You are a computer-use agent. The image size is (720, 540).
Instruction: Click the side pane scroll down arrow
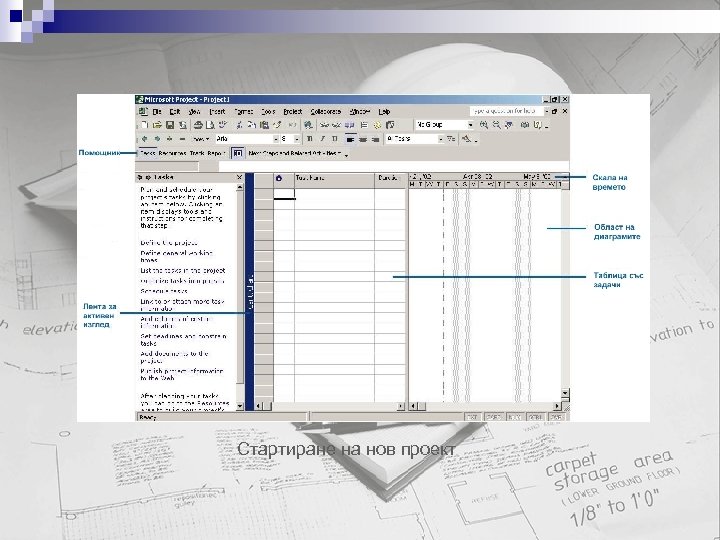[x=240, y=406]
